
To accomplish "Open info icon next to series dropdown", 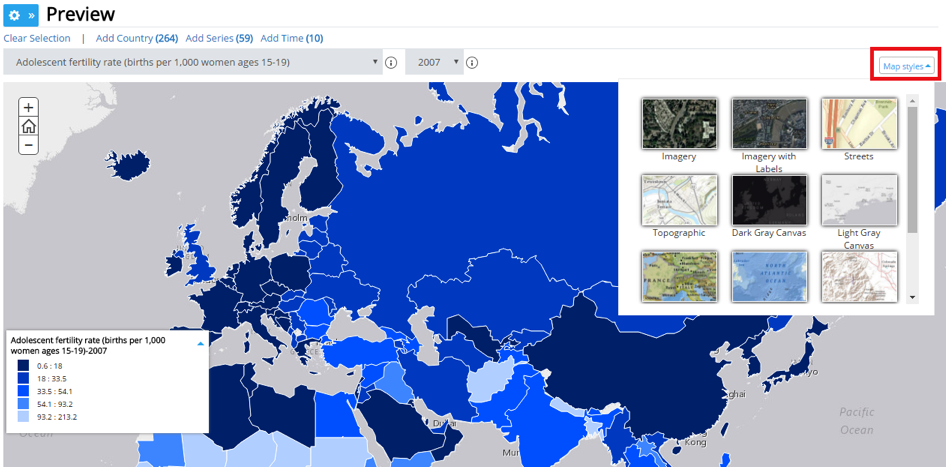I will 391,63.
